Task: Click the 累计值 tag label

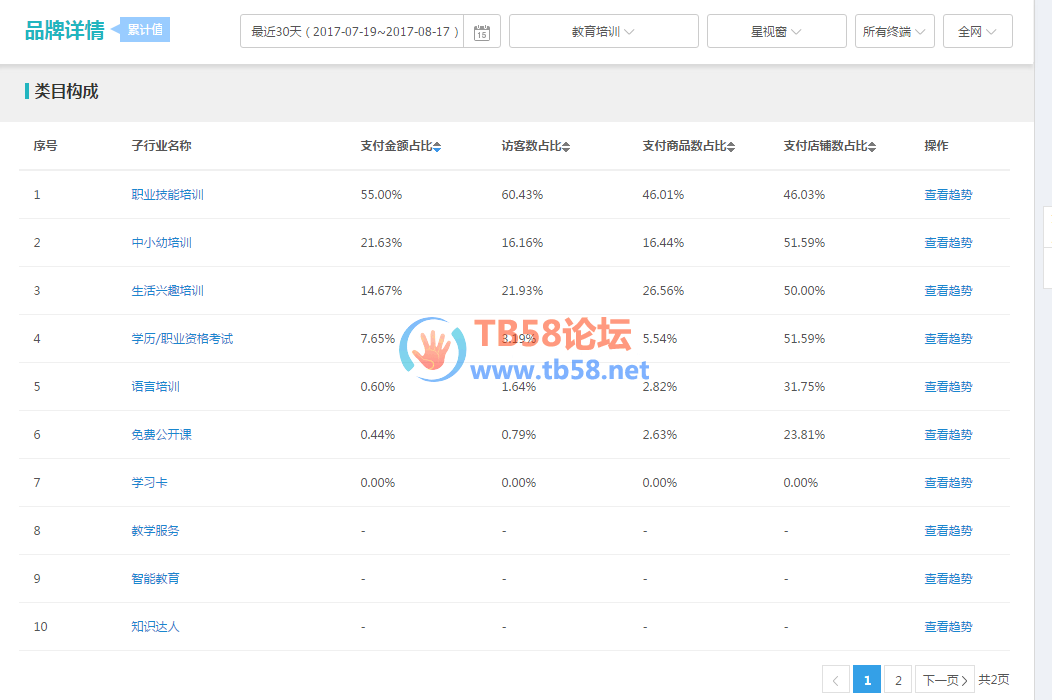Action: click(x=145, y=30)
